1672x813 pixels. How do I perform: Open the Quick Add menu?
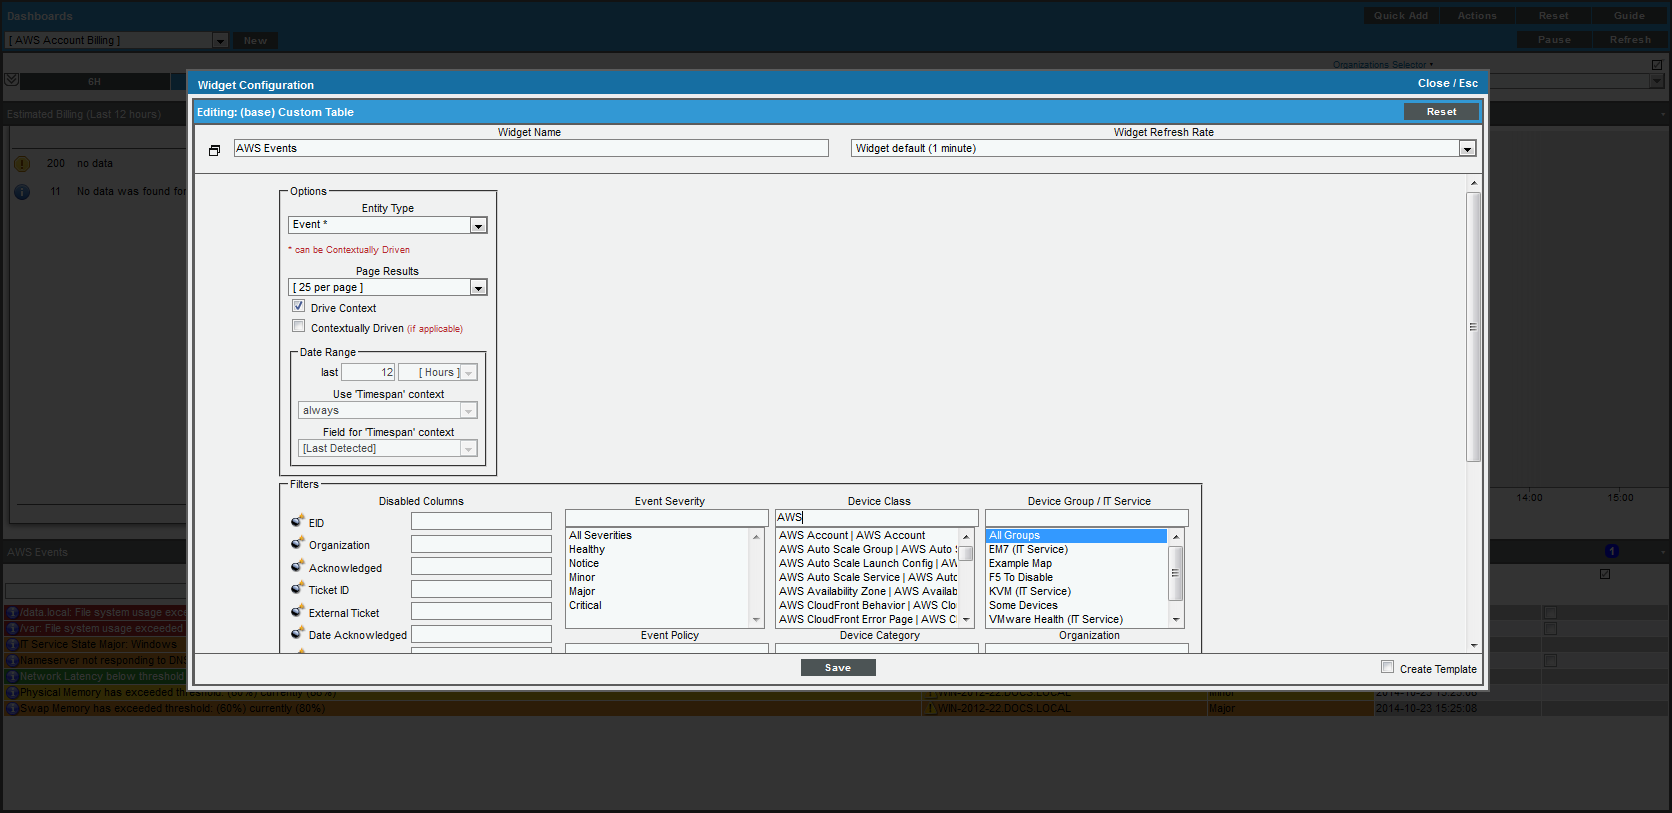pos(1401,16)
